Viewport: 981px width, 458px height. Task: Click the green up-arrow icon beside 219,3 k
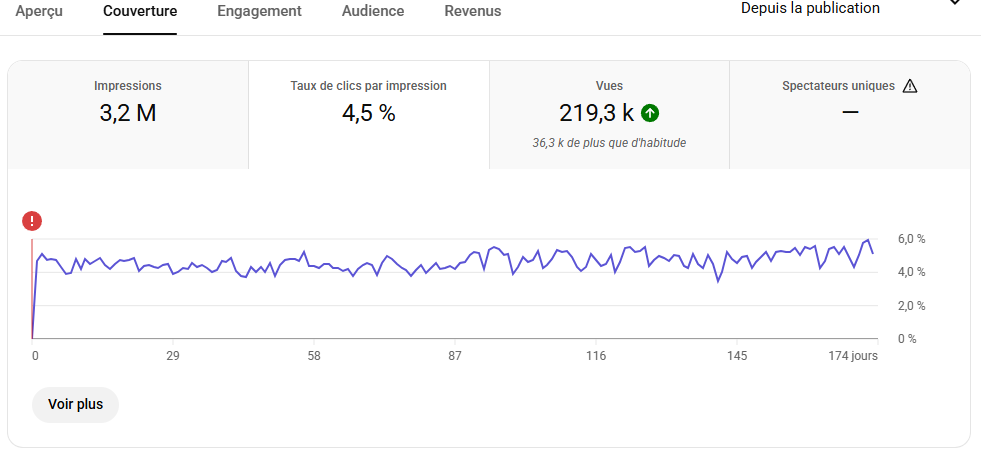click(x=650, y=113)
